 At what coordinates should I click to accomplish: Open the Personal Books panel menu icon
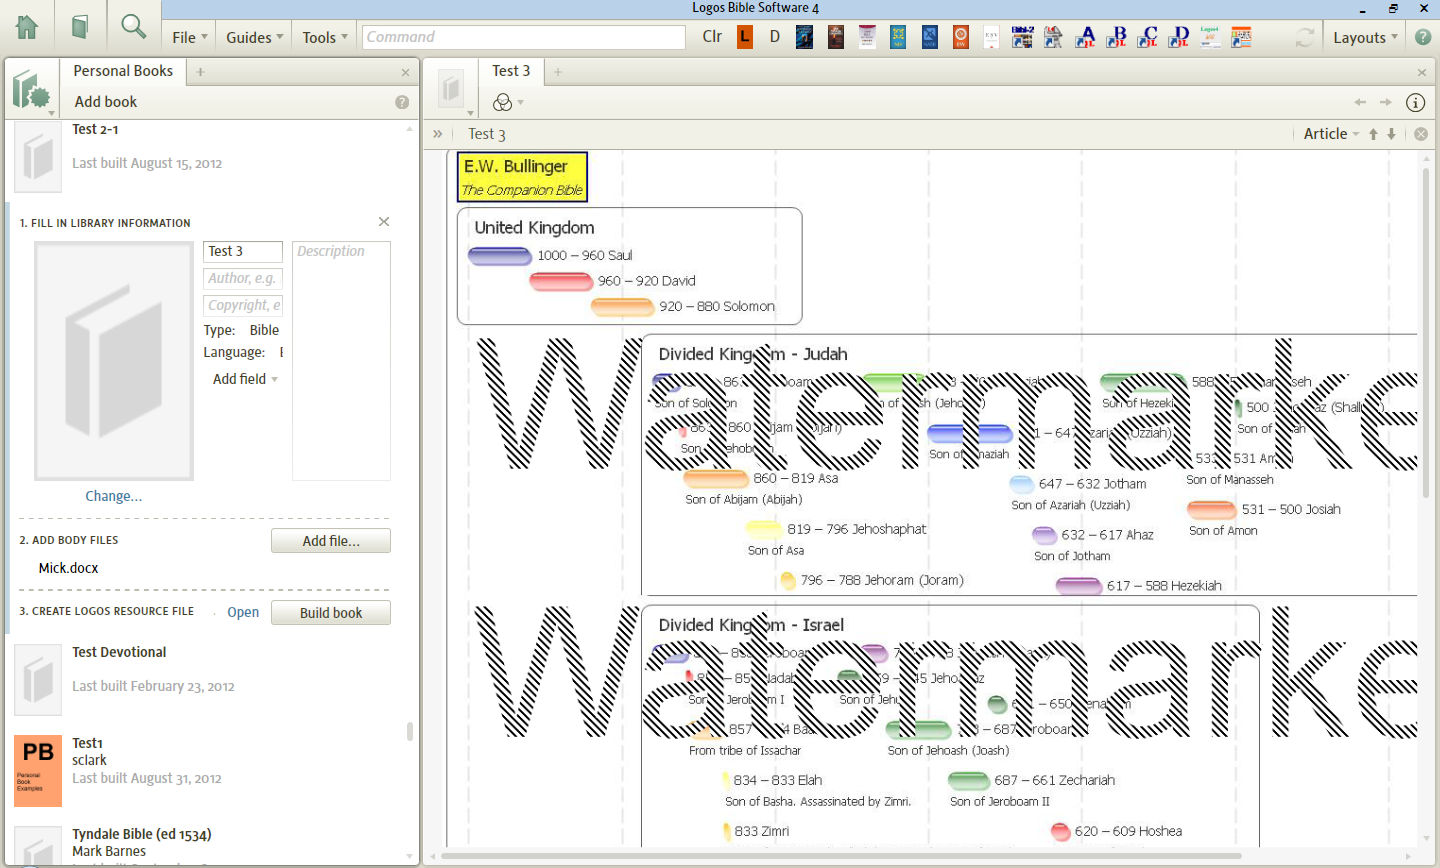(32, 90)
